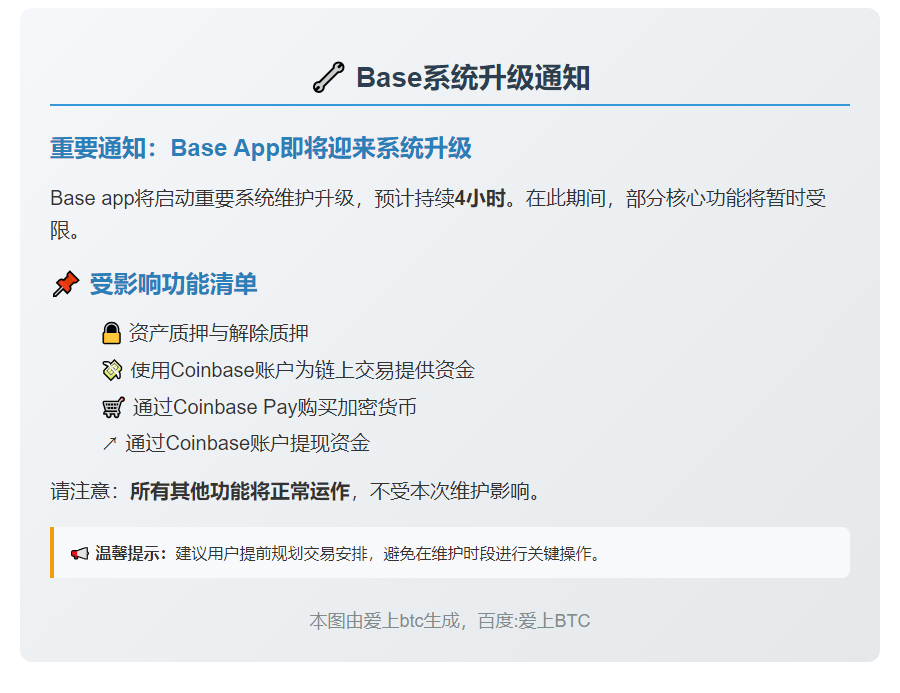Click 通过Coinbase账户提现资金 list item

pos(247,443)
